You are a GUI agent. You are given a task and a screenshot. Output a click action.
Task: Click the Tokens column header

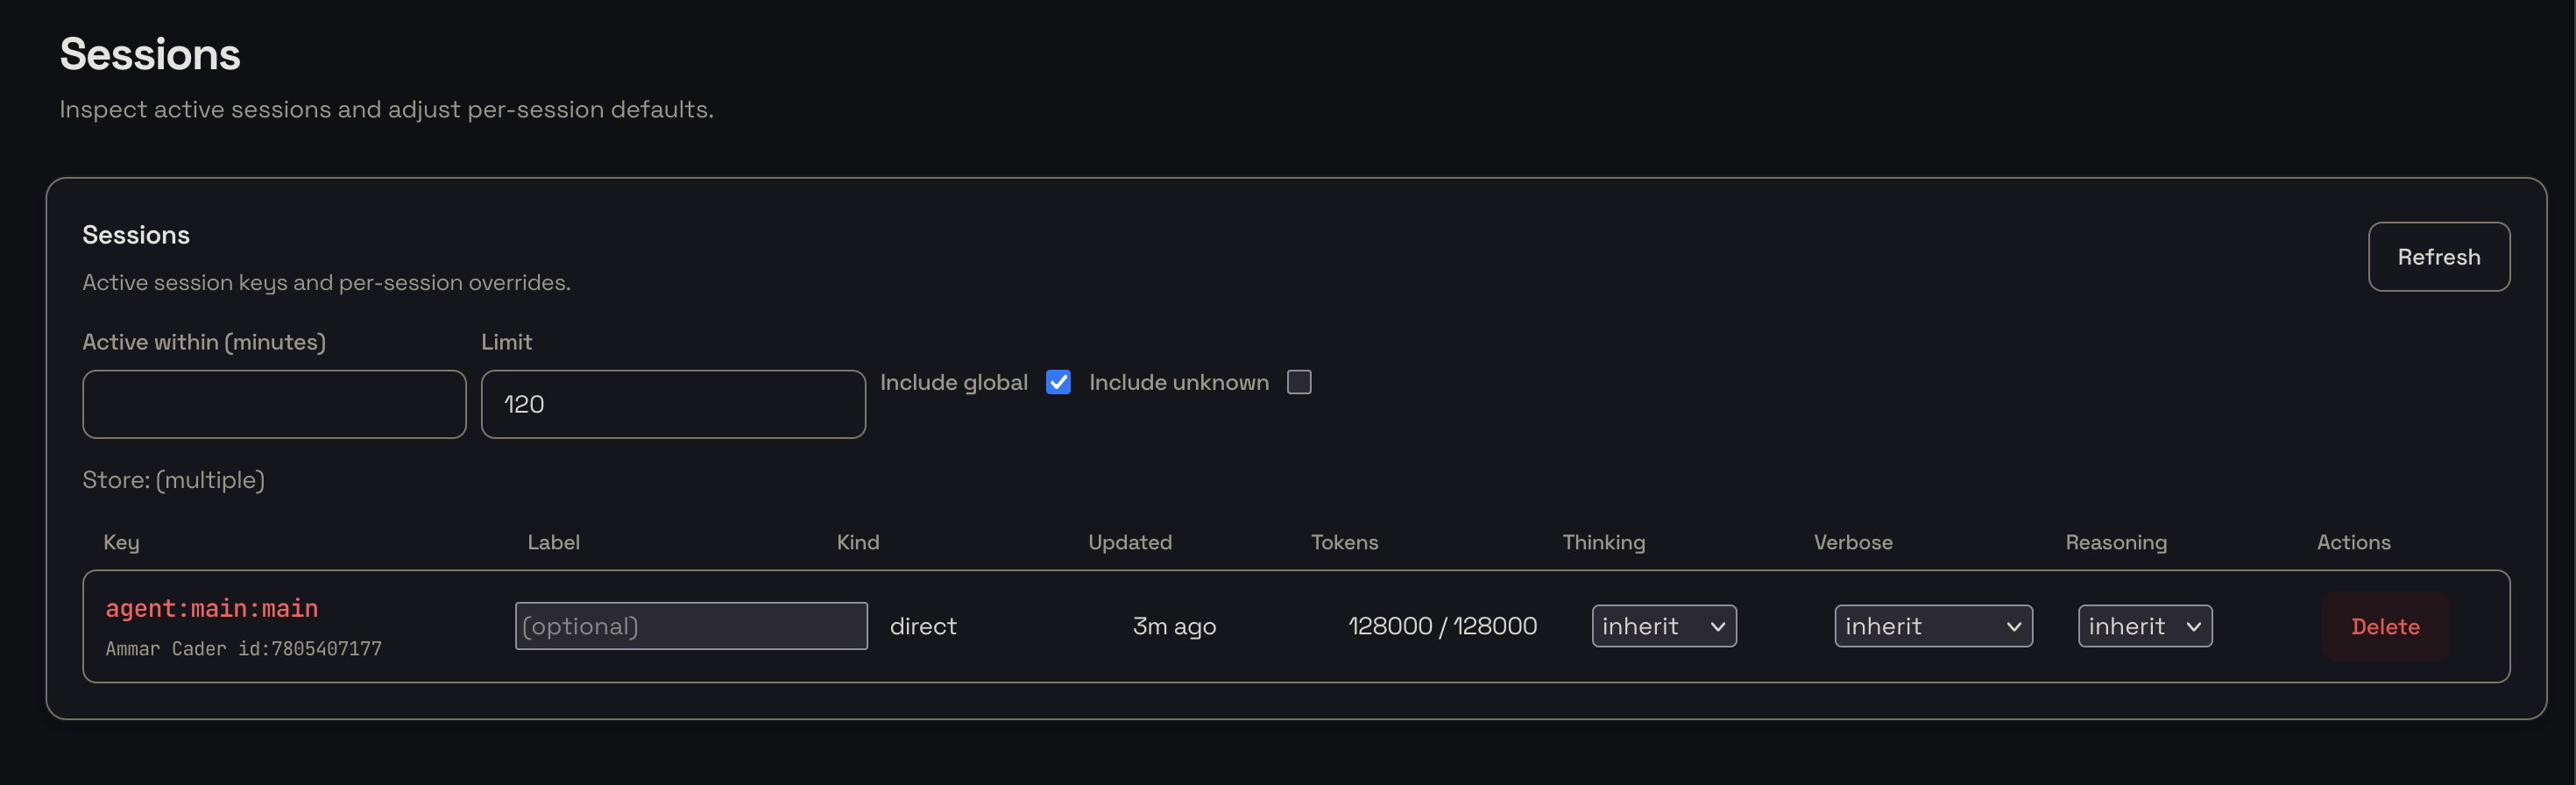click(x=1344, y=542)
